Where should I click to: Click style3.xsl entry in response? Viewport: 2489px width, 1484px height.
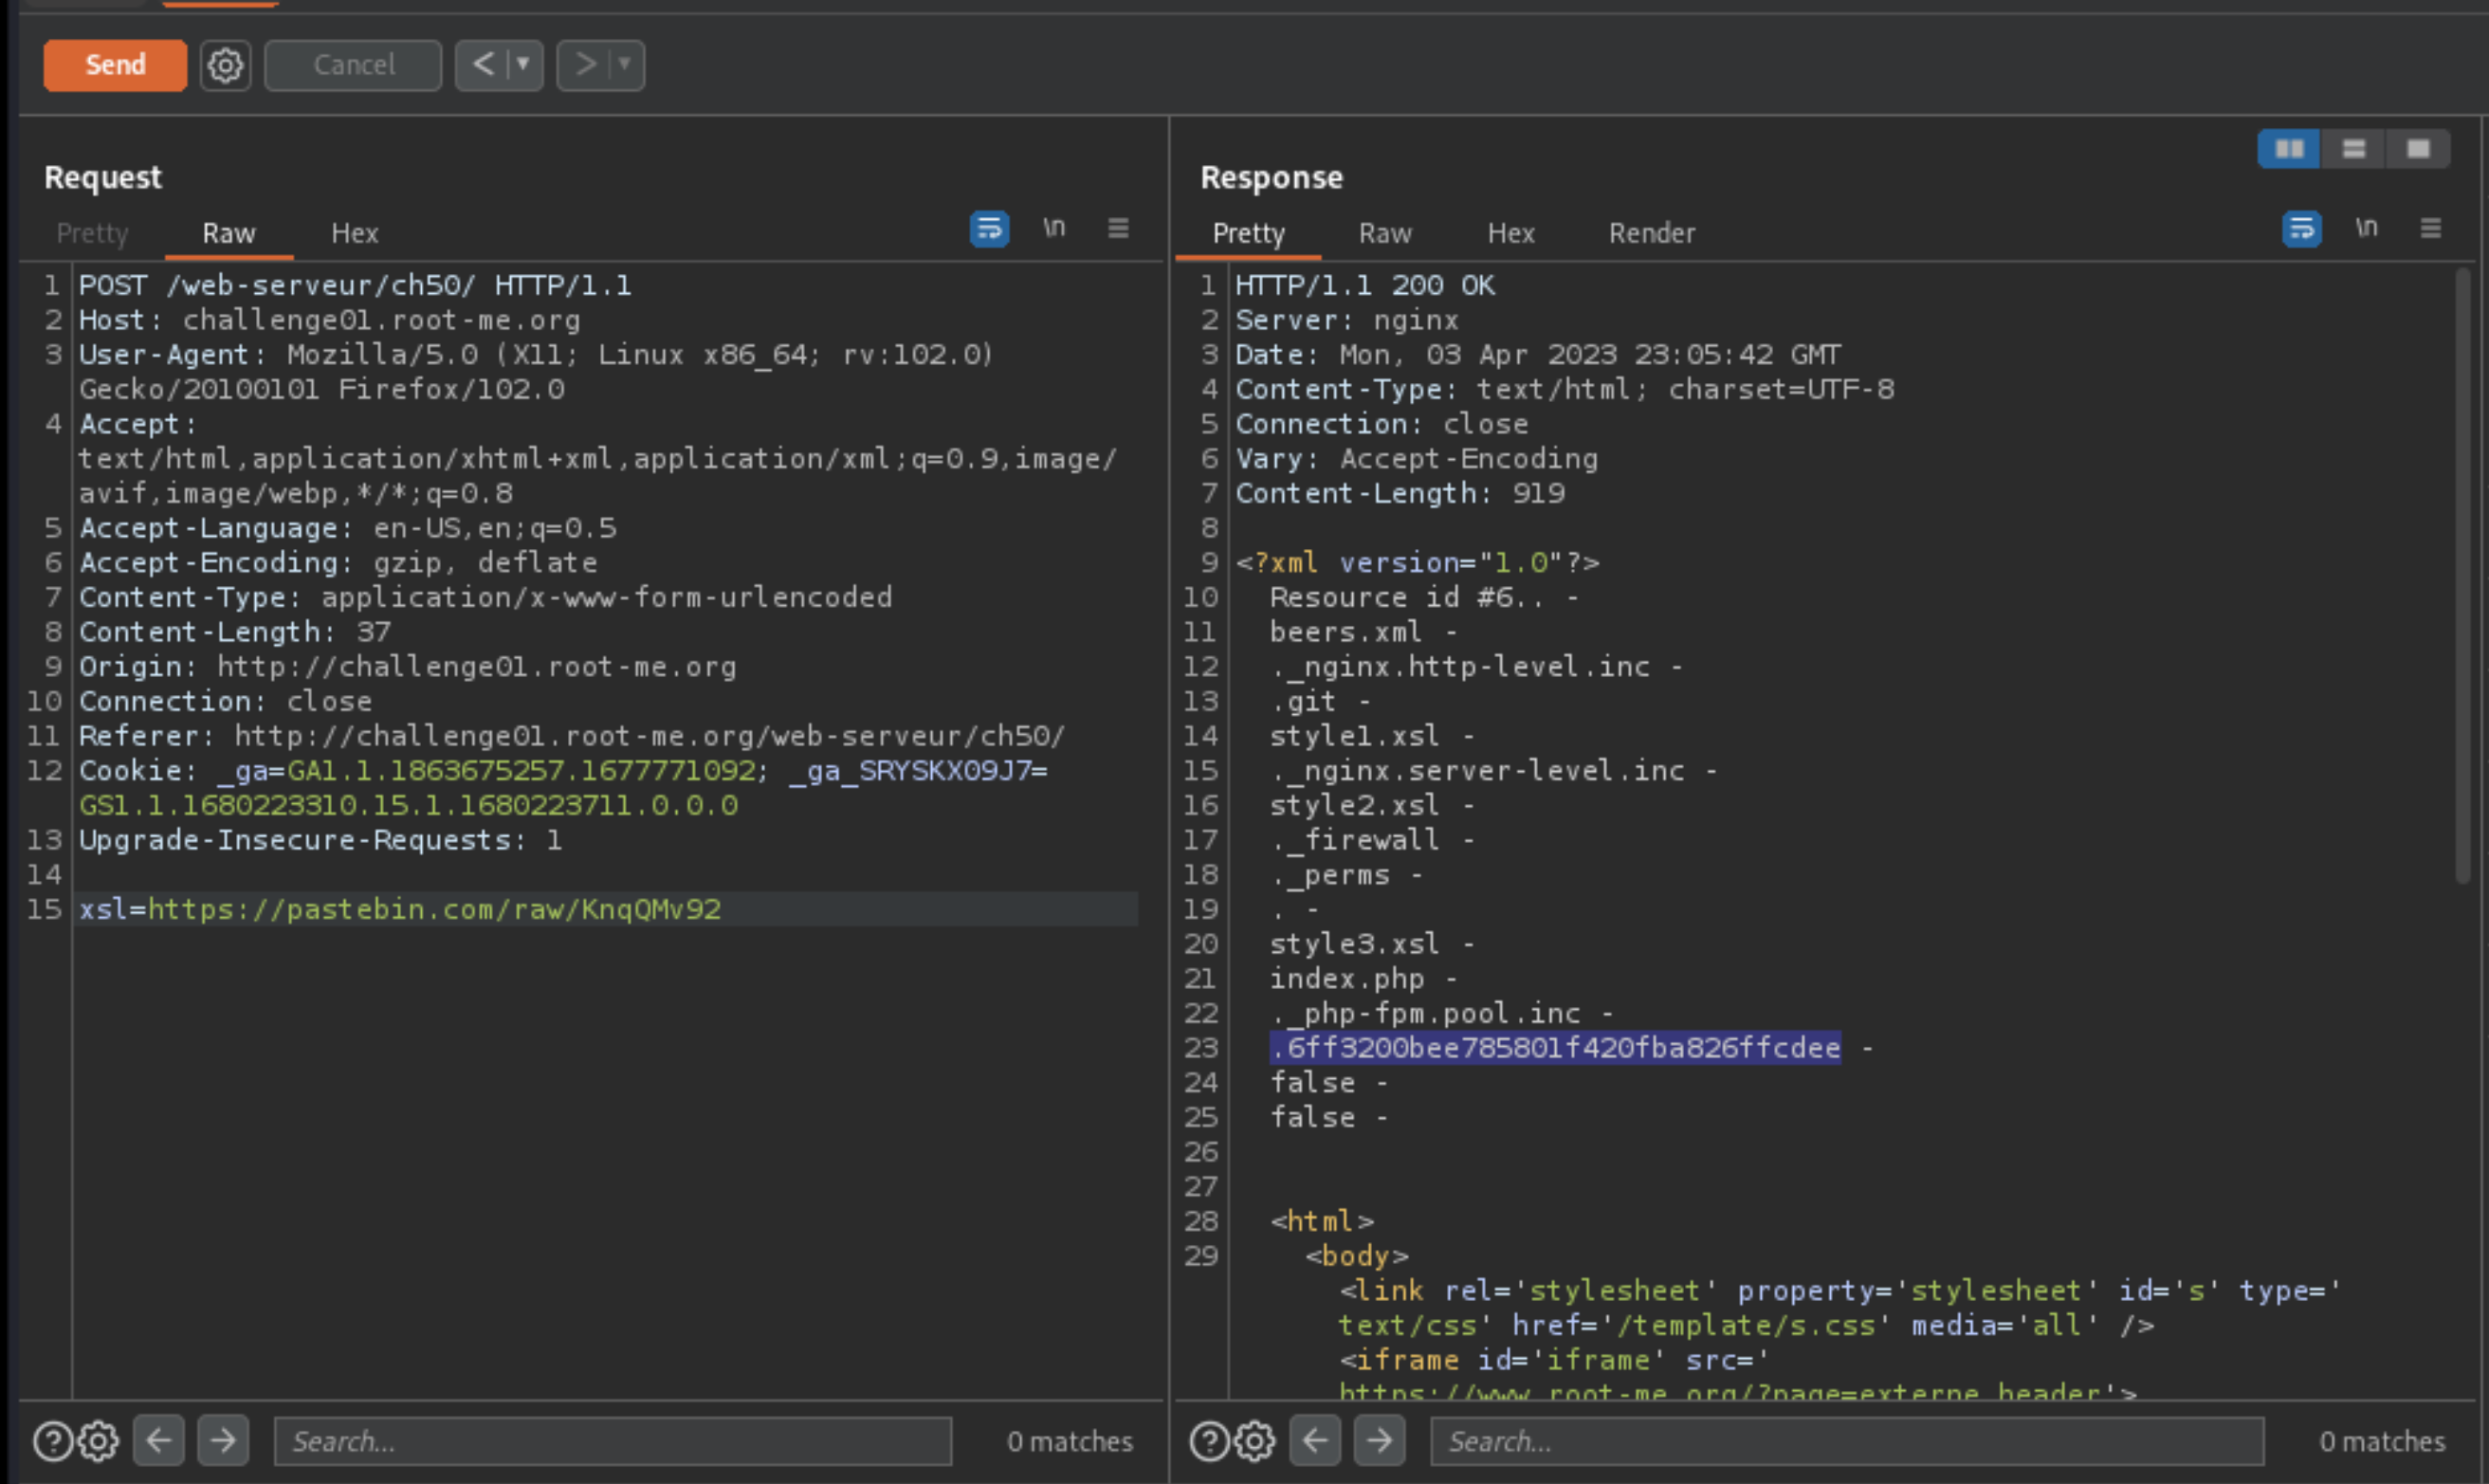(1355, 944)
